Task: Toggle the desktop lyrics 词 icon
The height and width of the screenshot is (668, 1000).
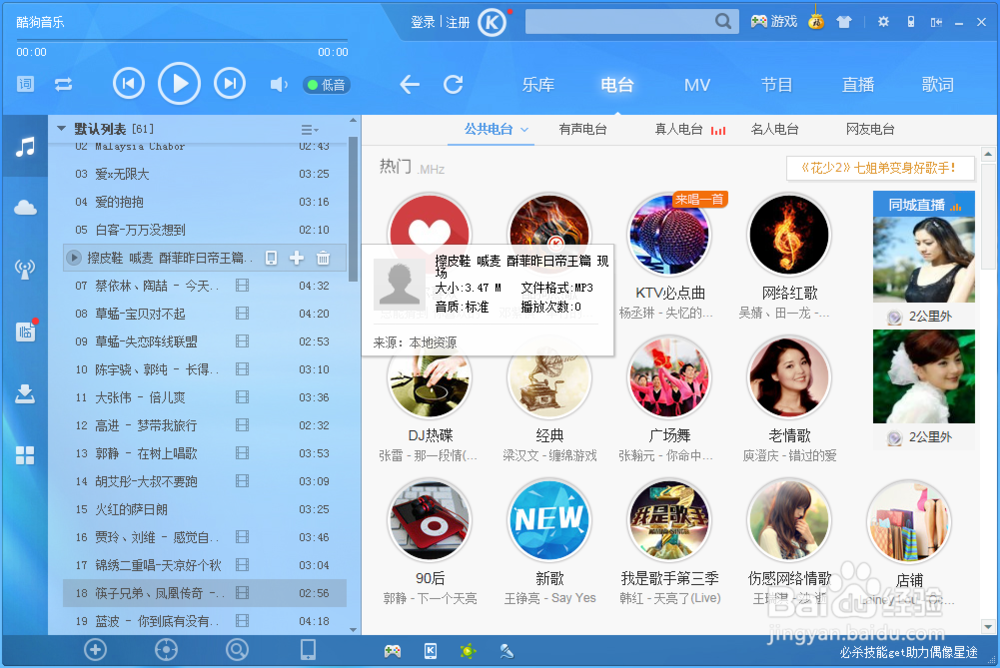Action: click(x=26, y=84)
